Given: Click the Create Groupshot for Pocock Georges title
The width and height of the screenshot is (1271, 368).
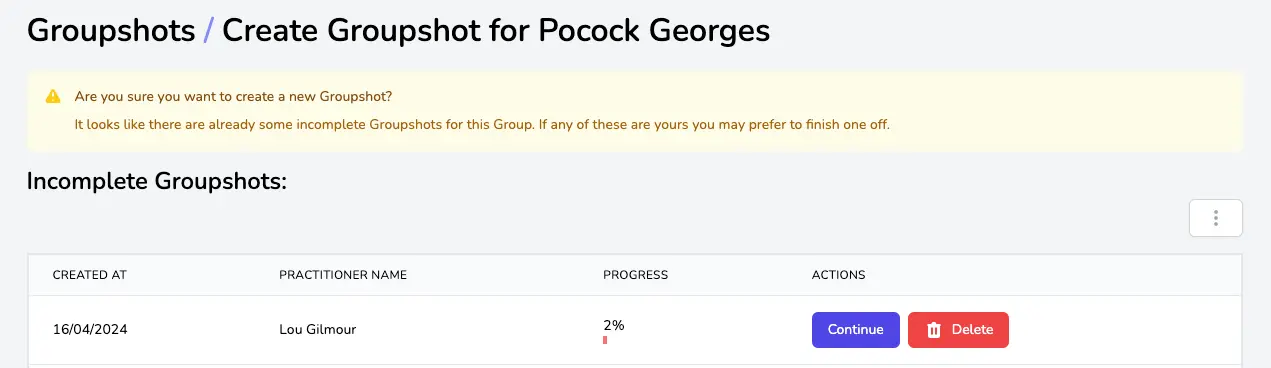Looking at the screenshot, I should pyautogui.click(x=496, y=31).
